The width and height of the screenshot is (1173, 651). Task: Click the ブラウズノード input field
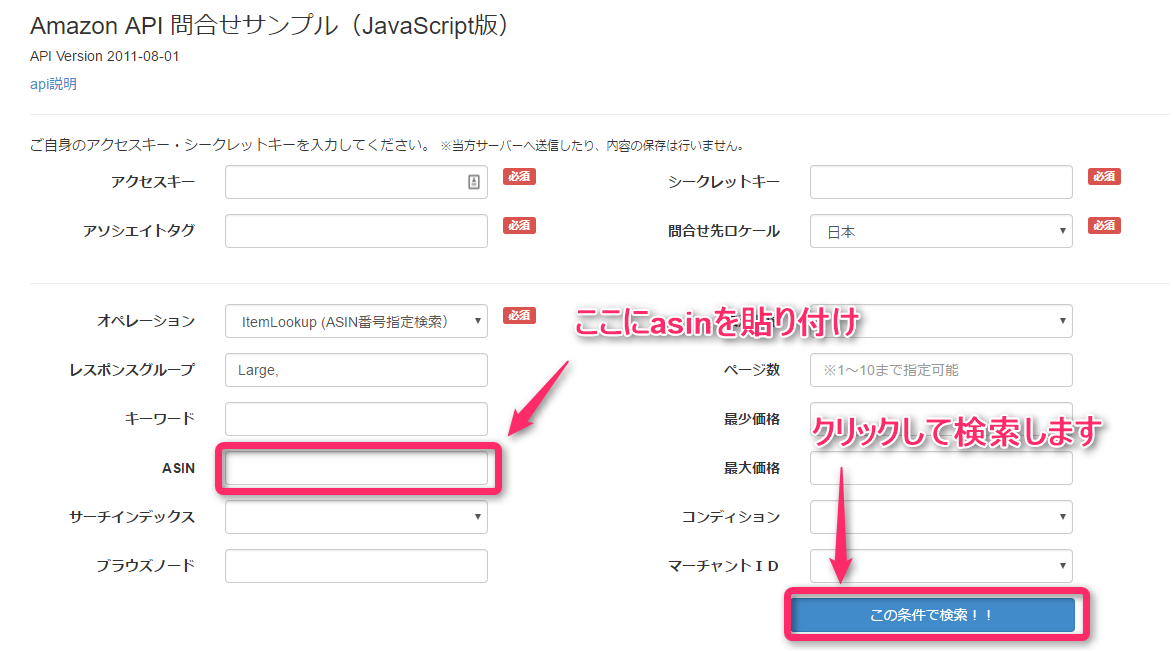click(356, 566)
